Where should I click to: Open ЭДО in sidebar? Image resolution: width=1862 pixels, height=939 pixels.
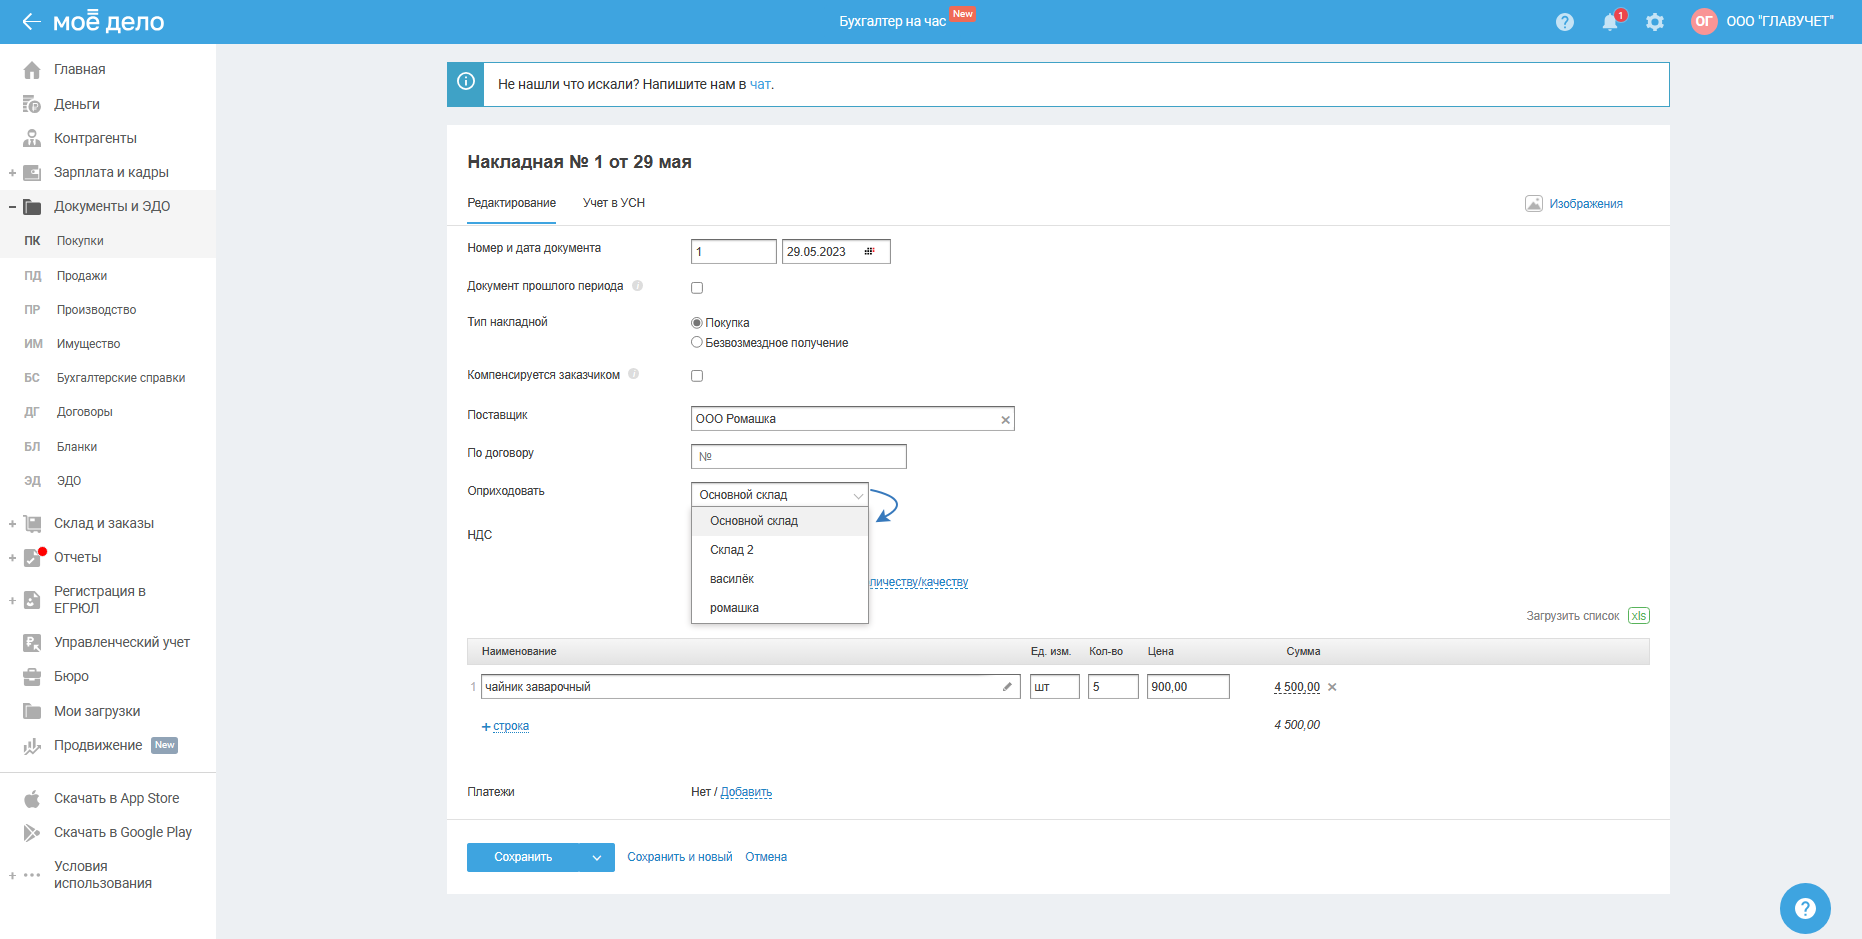point(69,481)
